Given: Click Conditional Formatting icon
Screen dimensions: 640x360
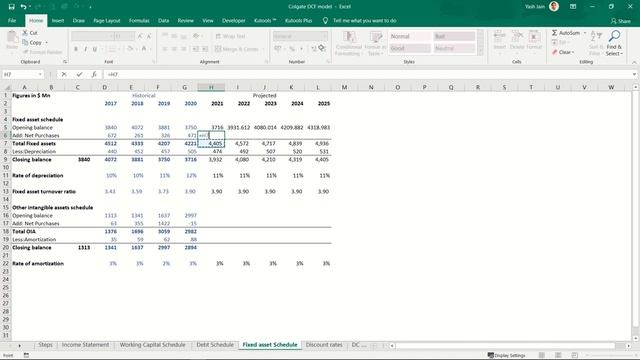Looking at the screenshot, I should [x=349, y=38].
